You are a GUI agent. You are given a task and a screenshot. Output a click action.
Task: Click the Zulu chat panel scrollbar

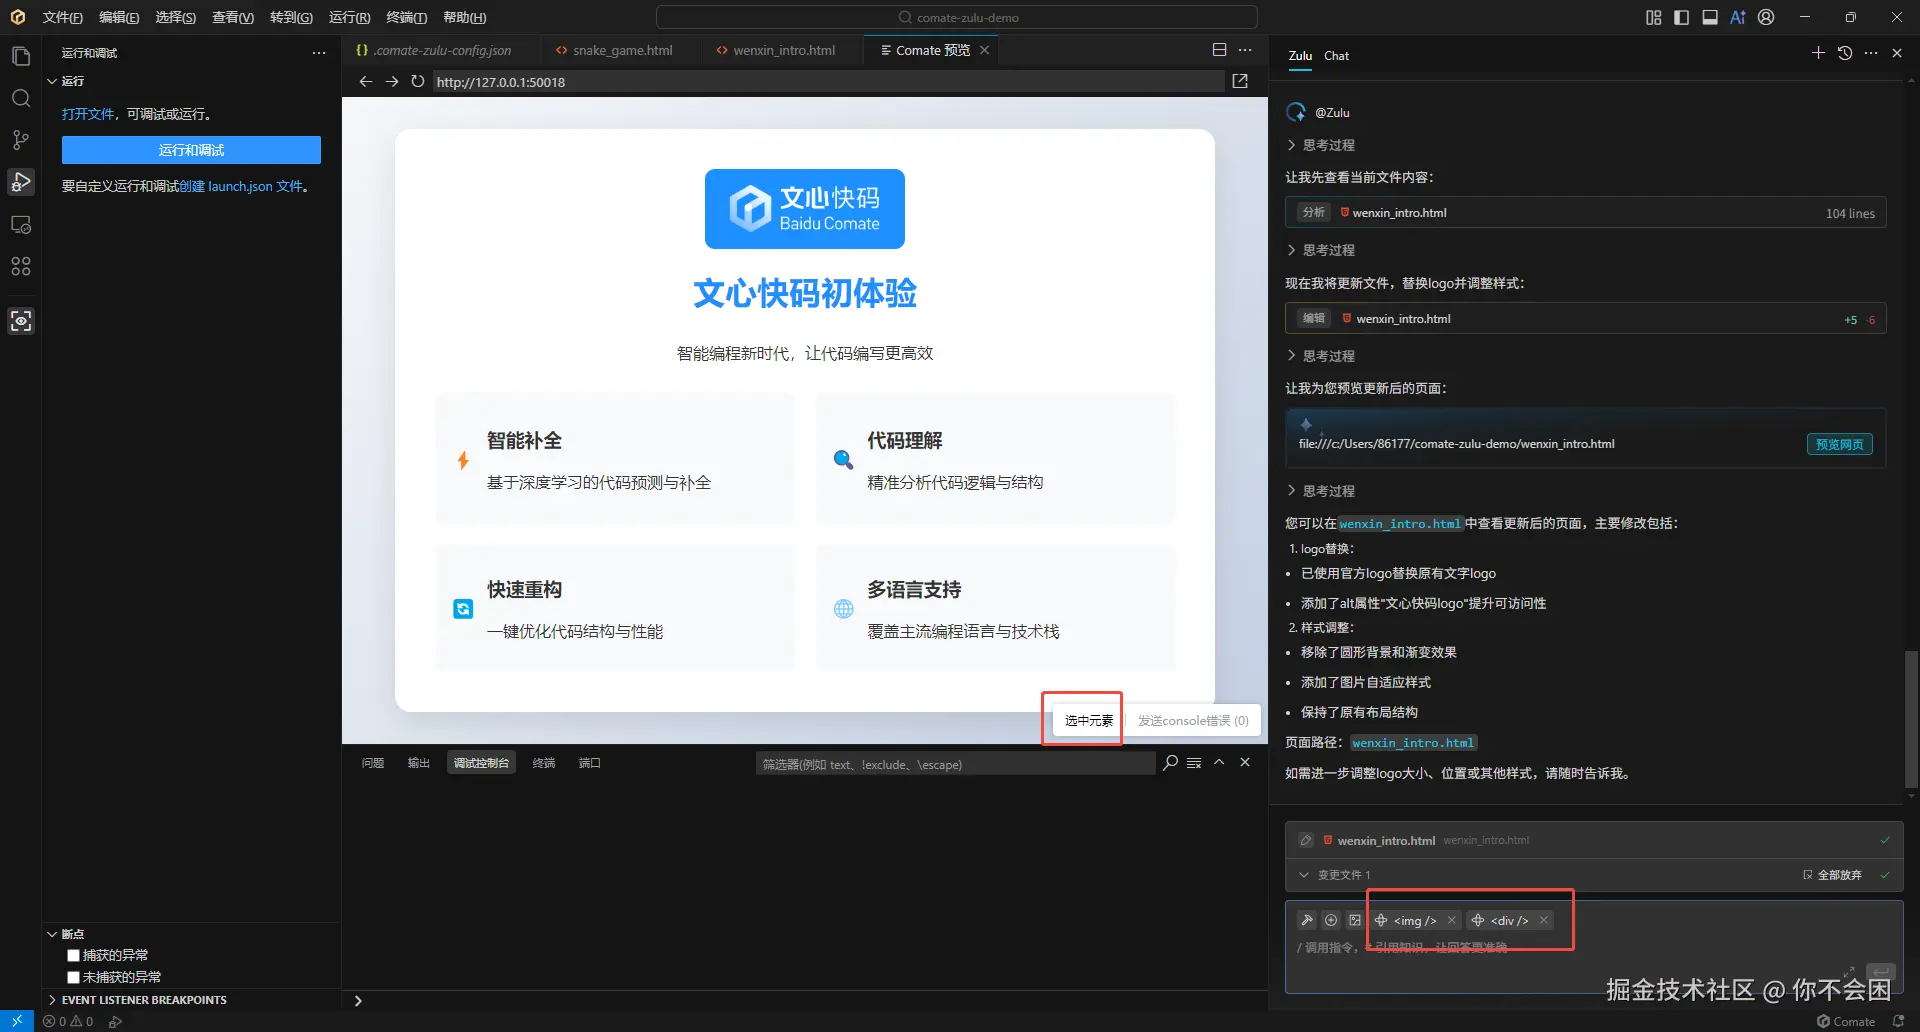[1911, 717]
